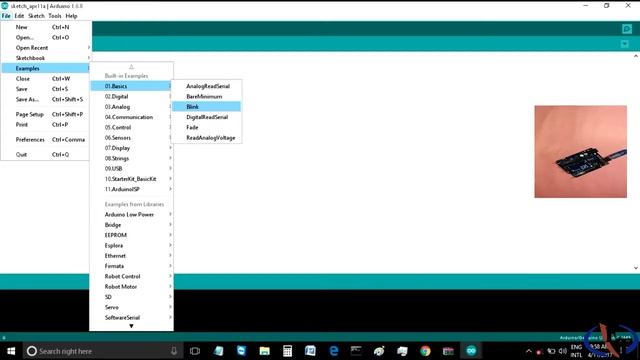Open Arduino Low Power library examples
Screen dimensions: 640x360
click(131, 214)
